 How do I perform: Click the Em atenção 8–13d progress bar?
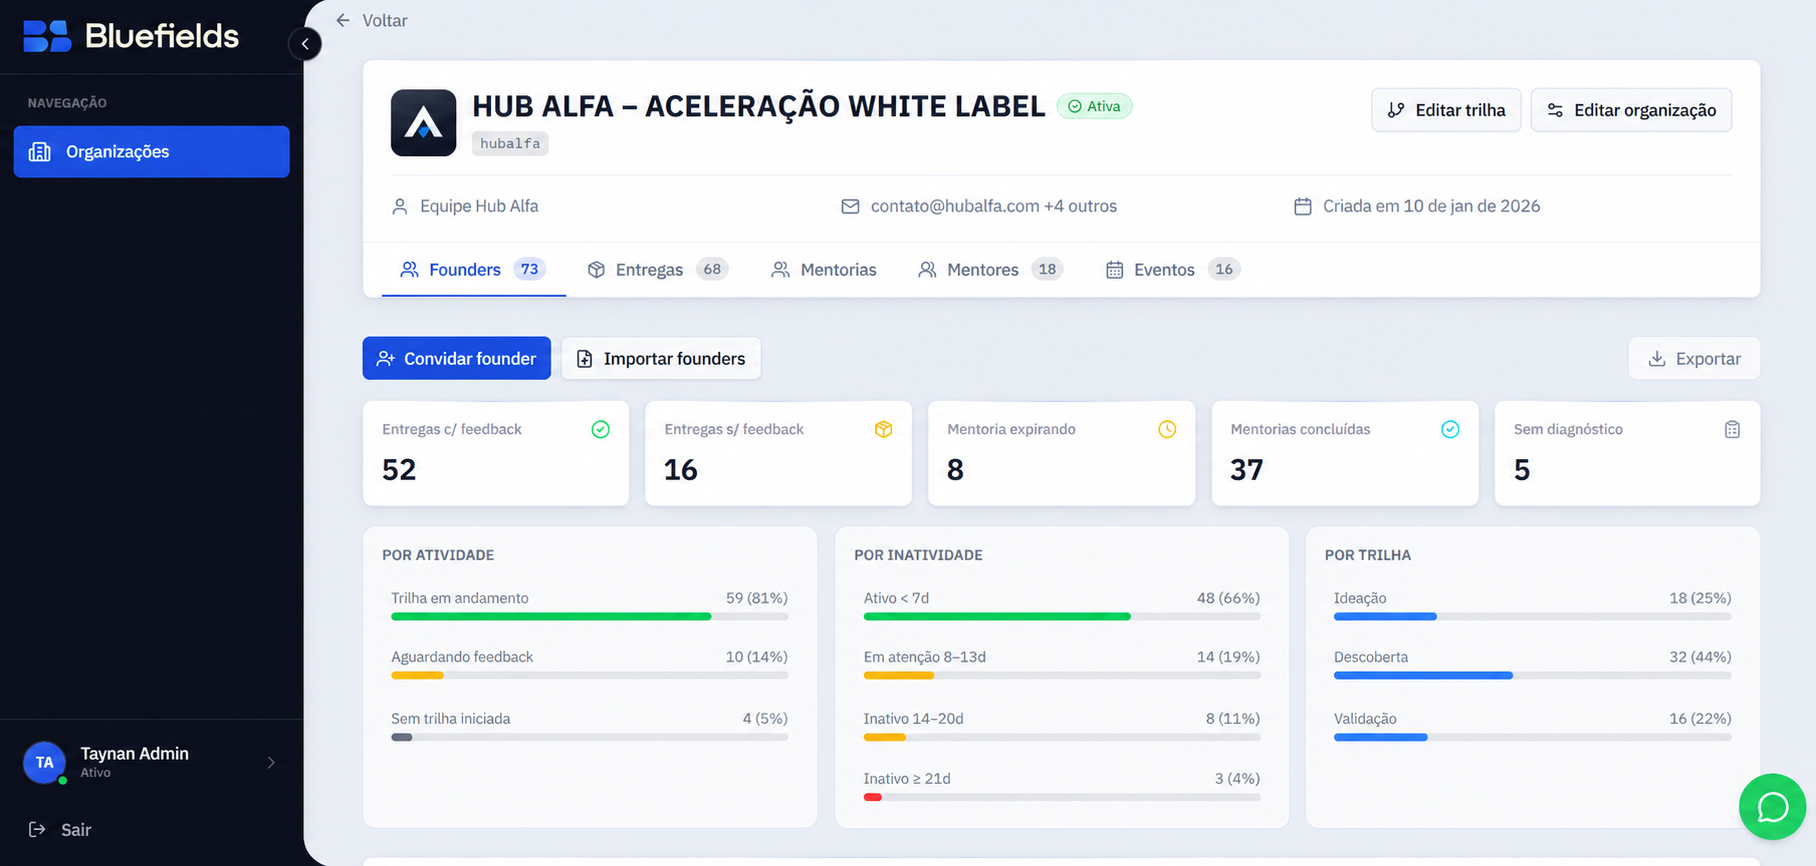tap(1062, 676)
